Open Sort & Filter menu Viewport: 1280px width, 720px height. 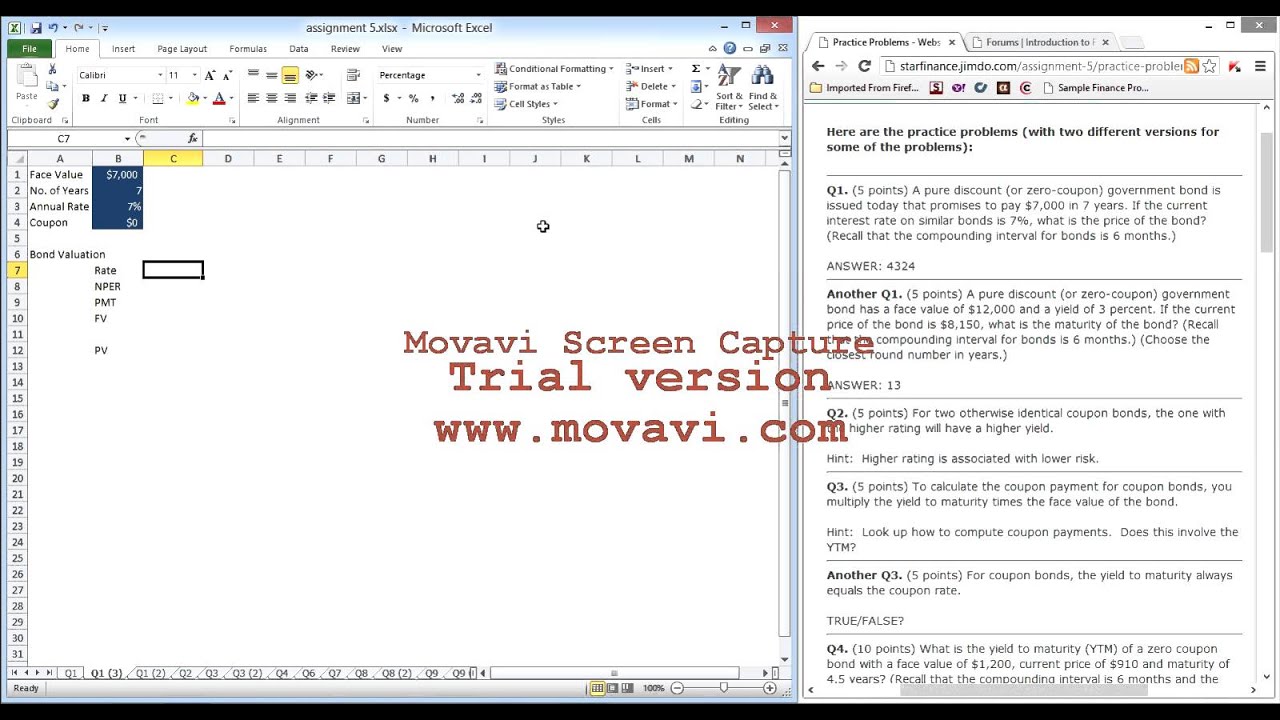point(729,88)
